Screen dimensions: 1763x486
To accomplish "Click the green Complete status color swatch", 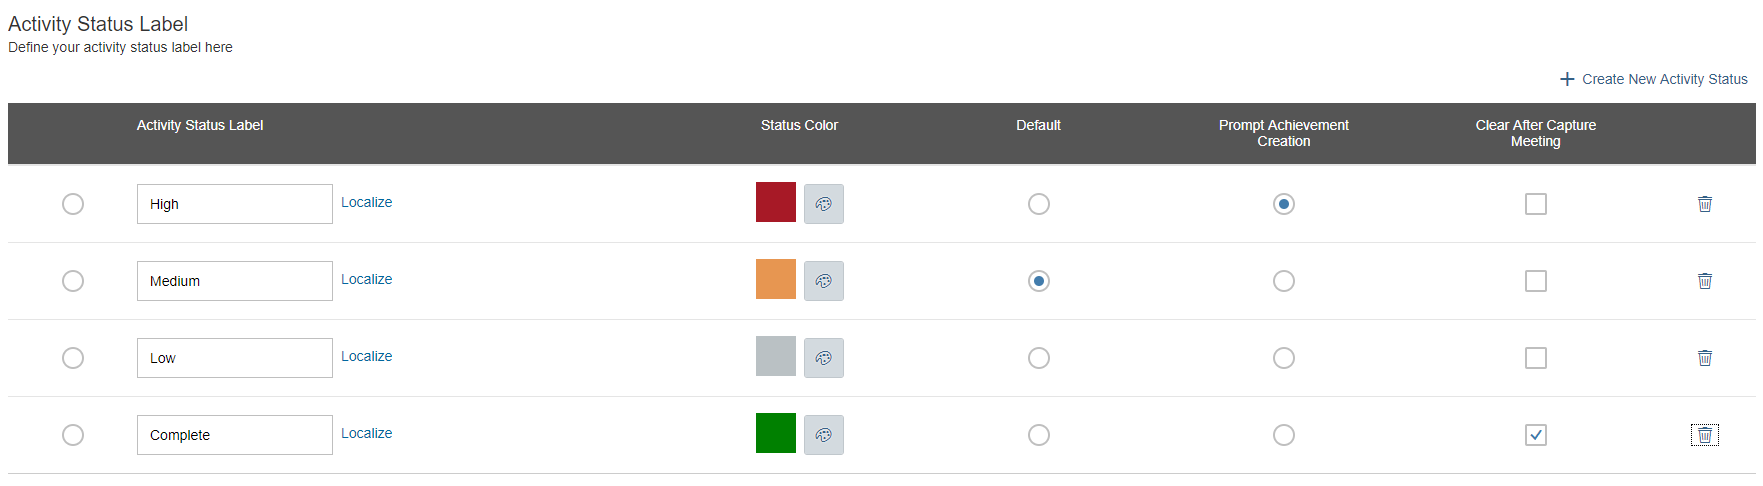I will point(776,433).
